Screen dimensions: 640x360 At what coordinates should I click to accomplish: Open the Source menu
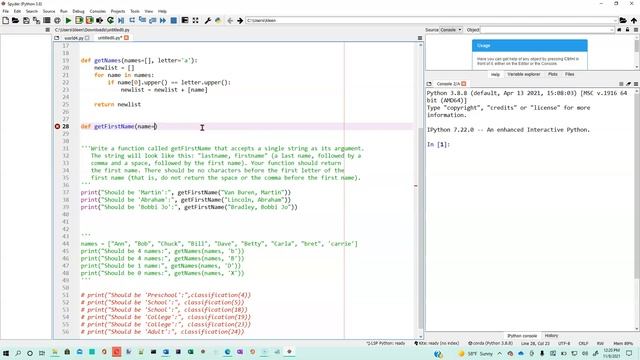(49, 11)
